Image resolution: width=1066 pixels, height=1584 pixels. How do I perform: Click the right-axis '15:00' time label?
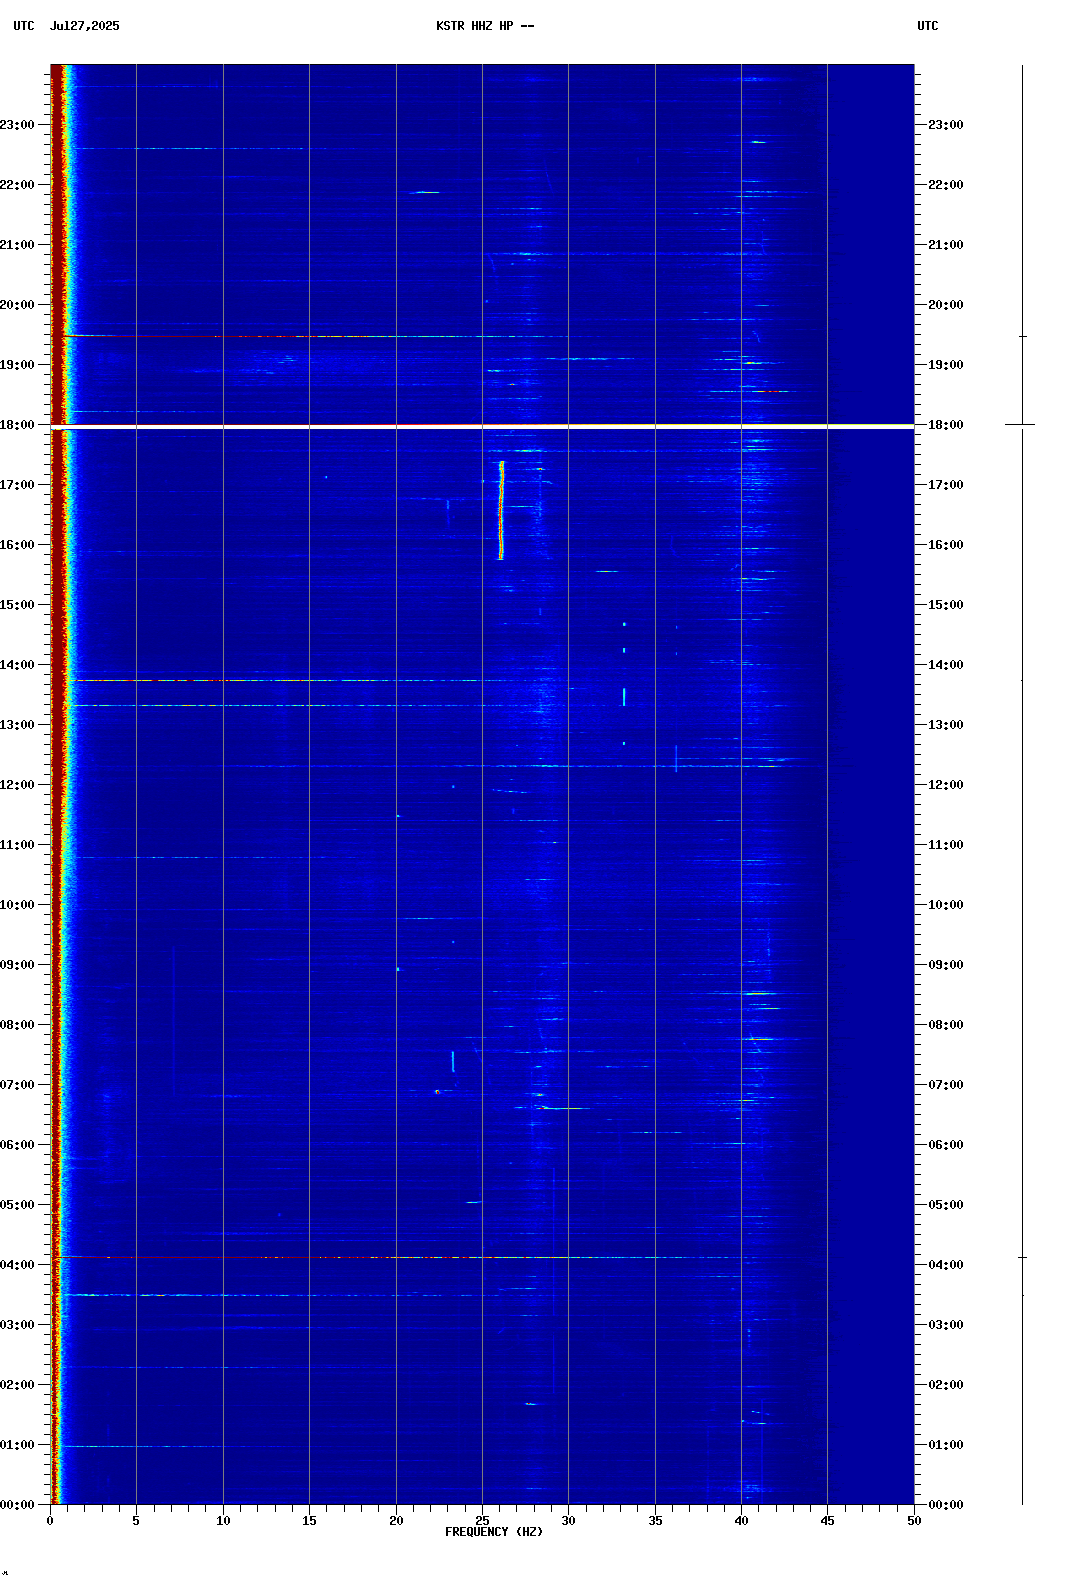946,605
